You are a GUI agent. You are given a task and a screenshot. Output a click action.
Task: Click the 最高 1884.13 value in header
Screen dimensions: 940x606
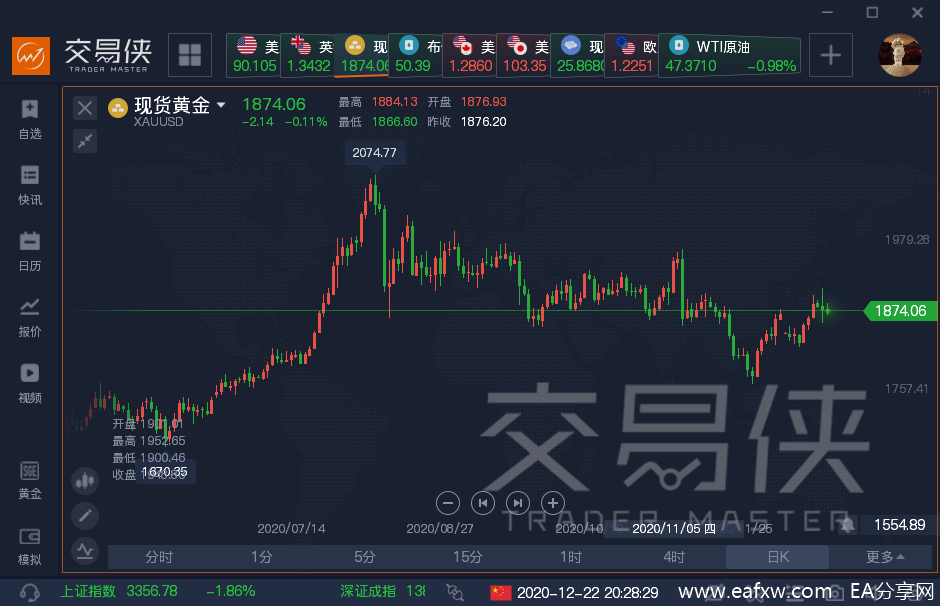pyautogui.click(x=394, y=102)
